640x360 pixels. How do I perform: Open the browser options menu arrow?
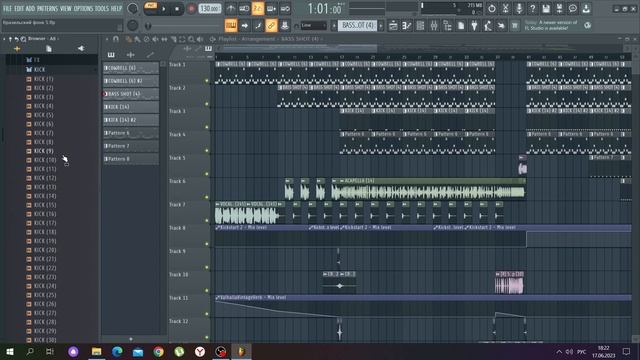pyautogui.click(x=4, y=39)
